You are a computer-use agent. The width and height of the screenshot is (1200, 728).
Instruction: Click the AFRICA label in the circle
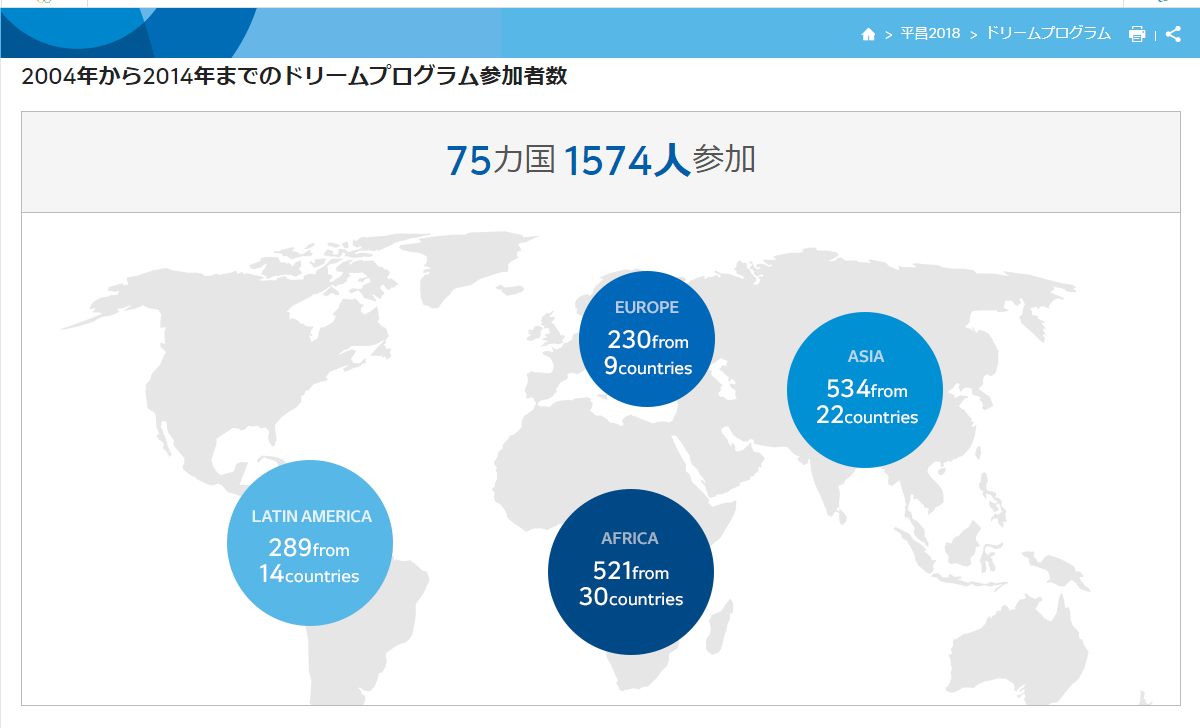point(630,539)
